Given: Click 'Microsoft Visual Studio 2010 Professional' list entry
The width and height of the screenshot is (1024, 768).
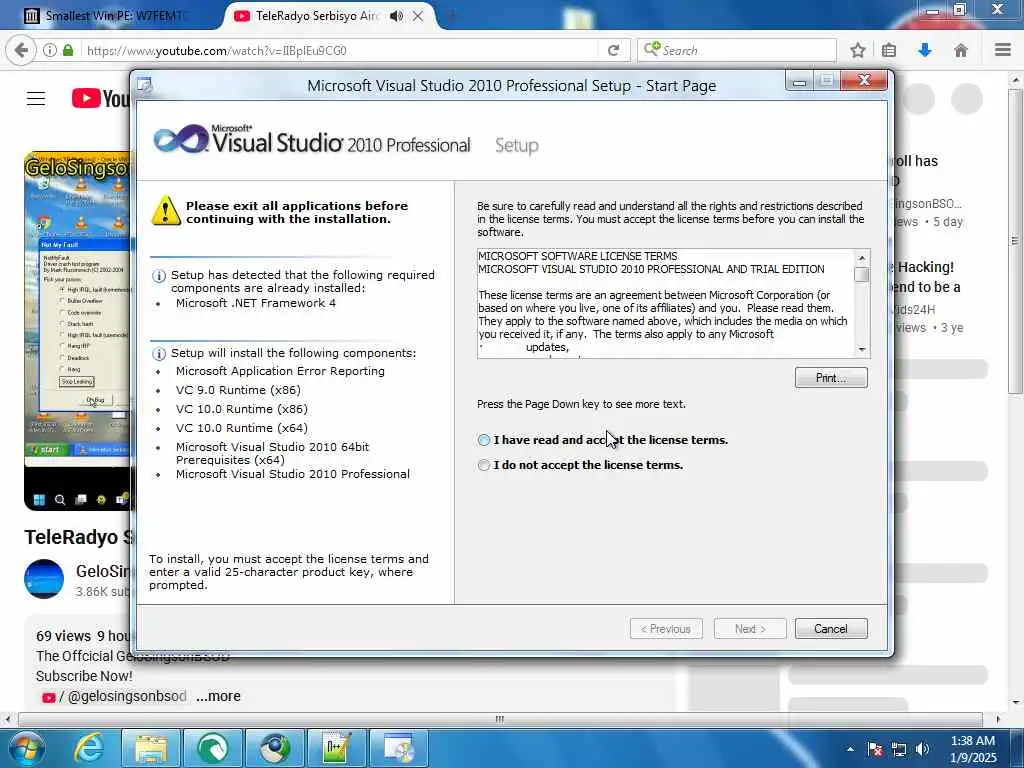Looking at the screenshot, I should (x=293, y=474).
